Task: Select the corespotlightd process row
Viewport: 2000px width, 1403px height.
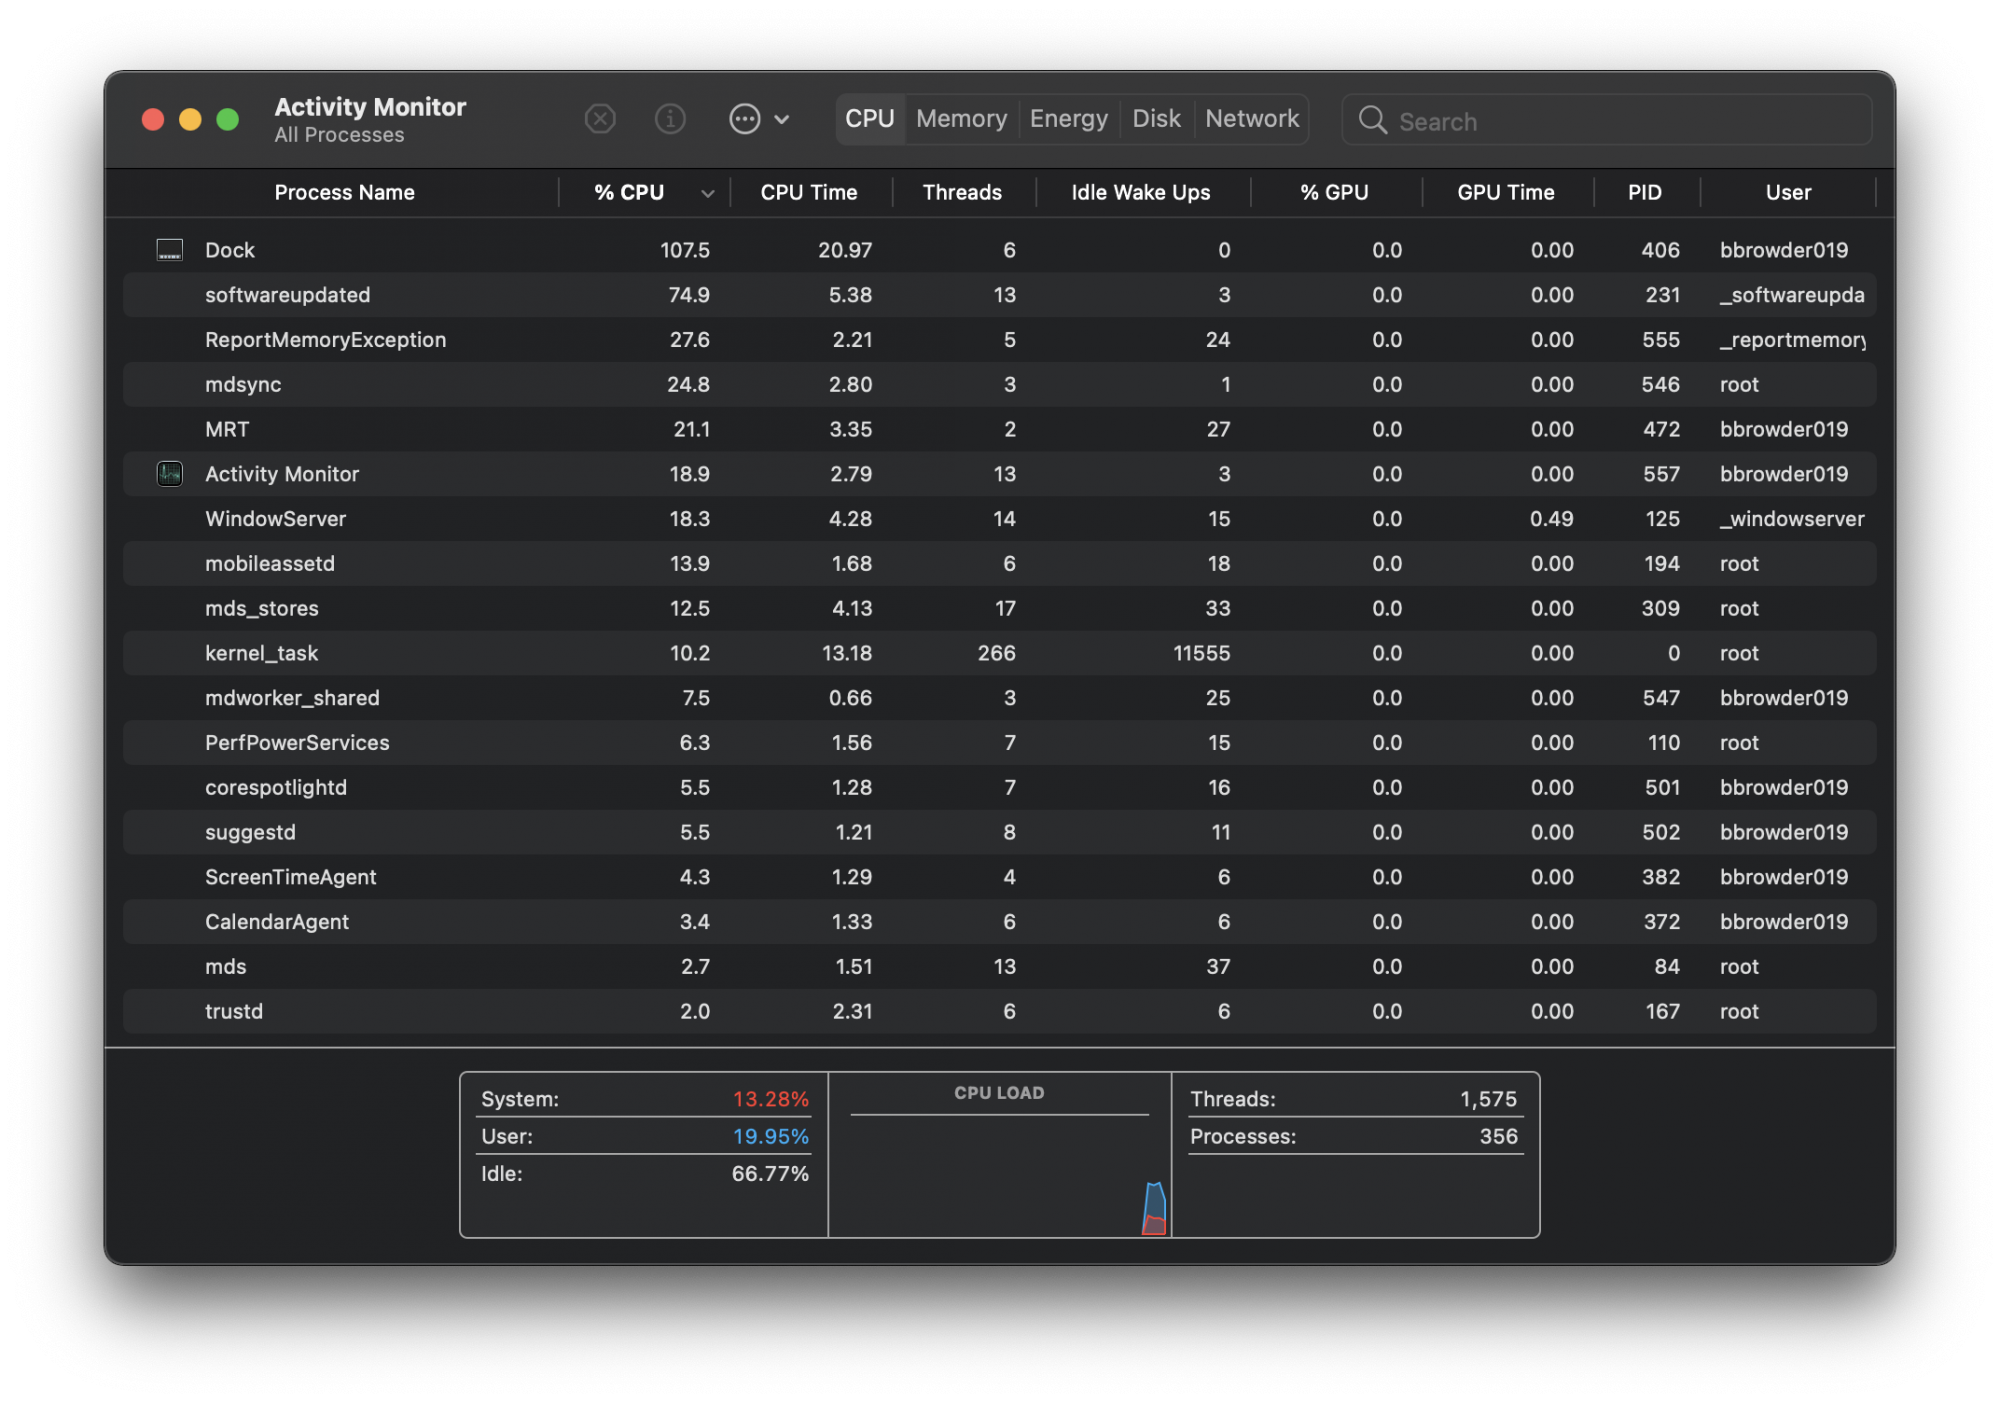Action: pos(1000,787)
